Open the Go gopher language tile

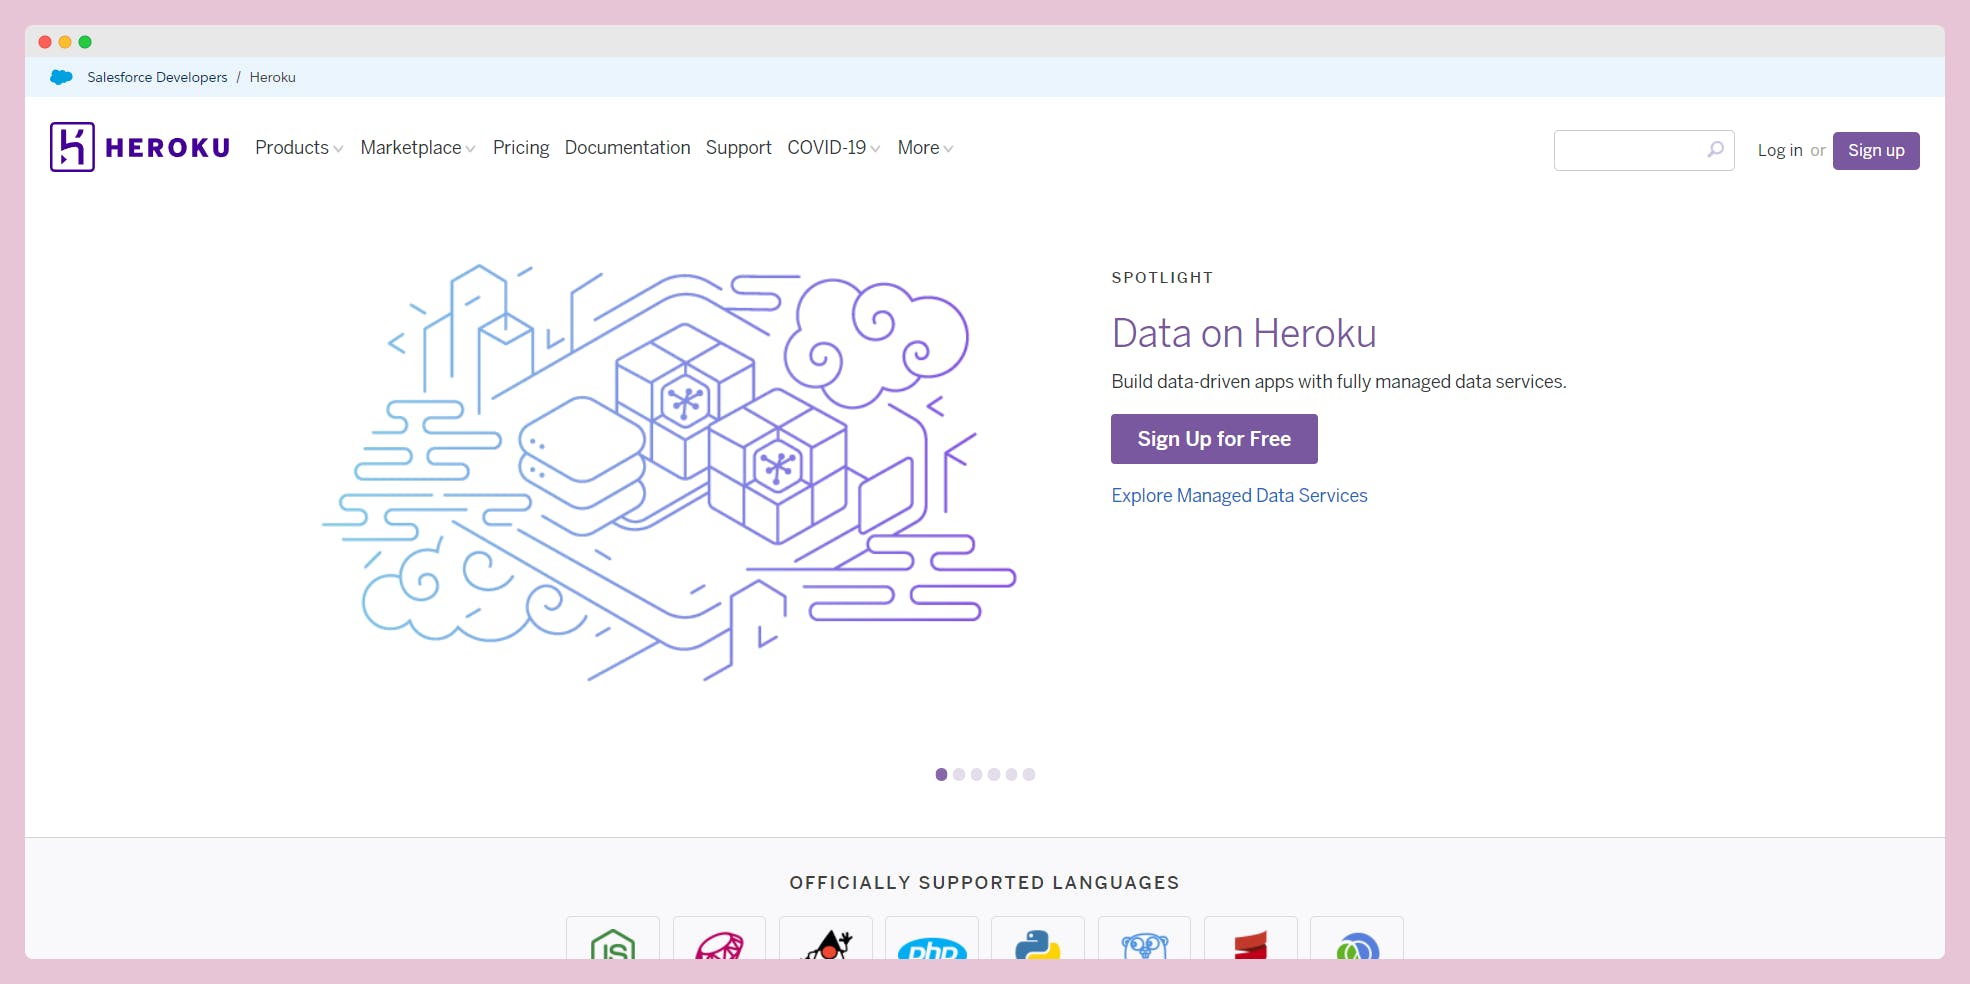1144,938
